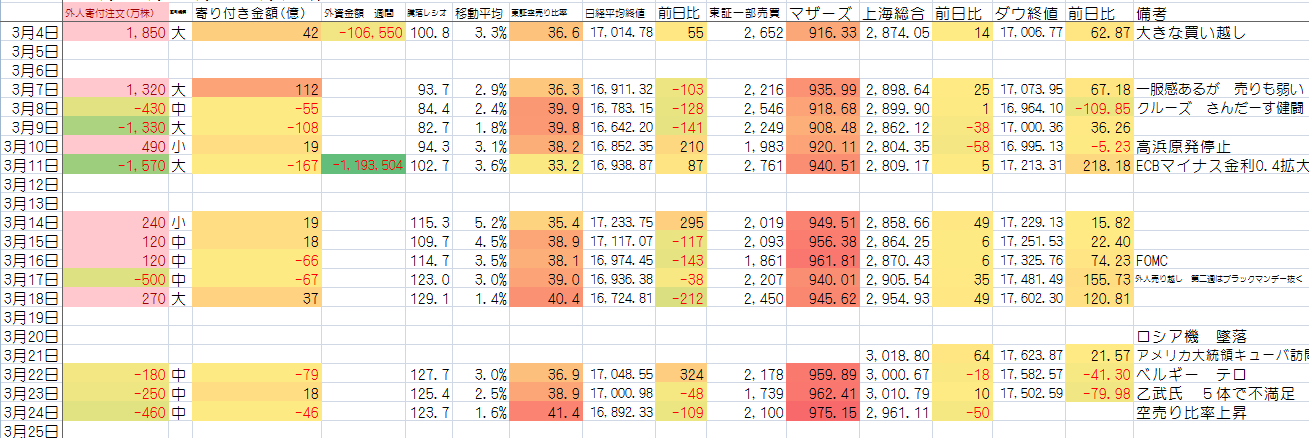Click the green -1,193,504 foreign capital cell
Image resolution: width=1309 pixels, height=438 pixels.
[x=363, y=166]
